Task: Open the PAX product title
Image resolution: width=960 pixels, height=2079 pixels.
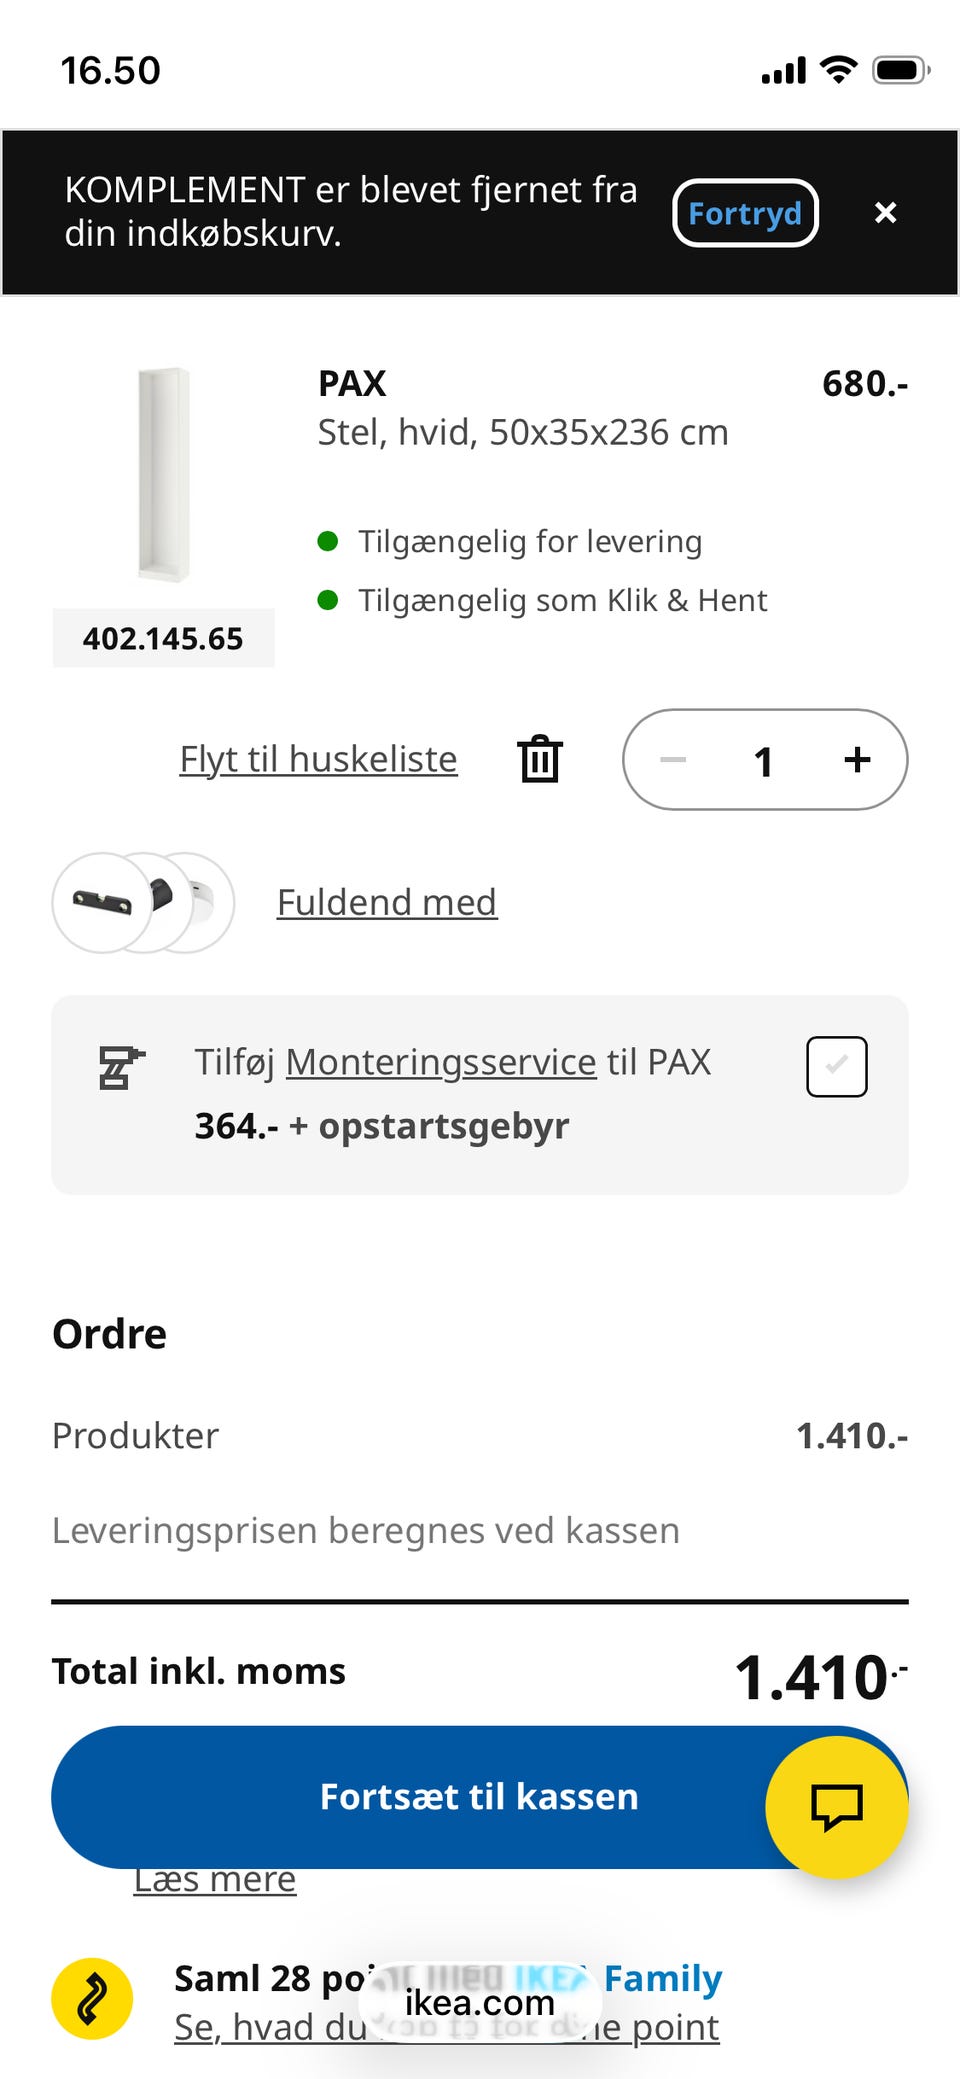Action: pyautogui.click(x=352, y=384)
